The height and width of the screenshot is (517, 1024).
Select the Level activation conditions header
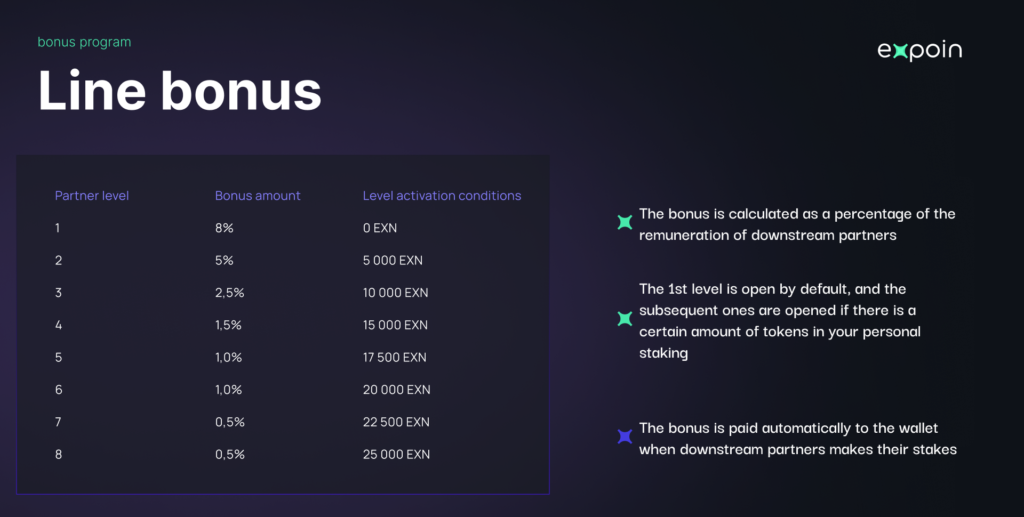pyautogui.click(x=441, y=195)
